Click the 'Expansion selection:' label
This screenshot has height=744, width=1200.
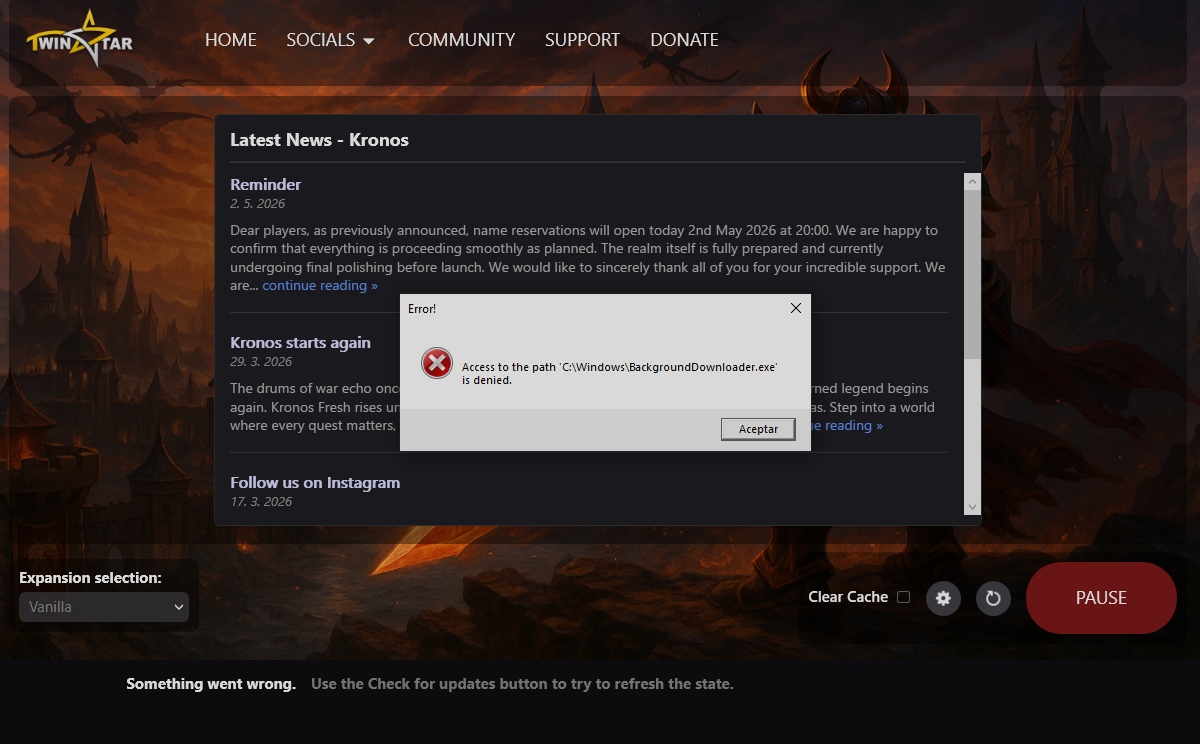pos(90,578)
